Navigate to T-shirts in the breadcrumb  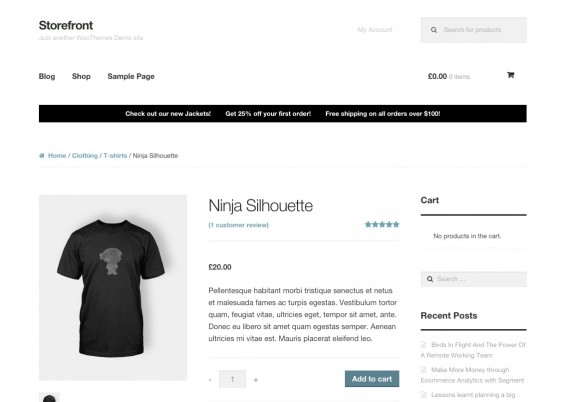point(115,156)
